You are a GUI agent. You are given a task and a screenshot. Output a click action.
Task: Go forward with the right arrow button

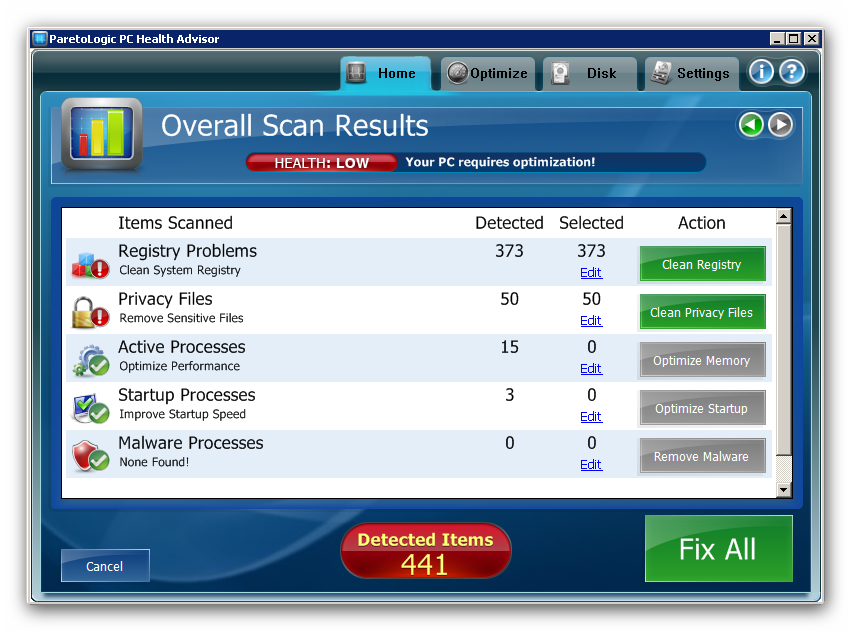point(780,125)
